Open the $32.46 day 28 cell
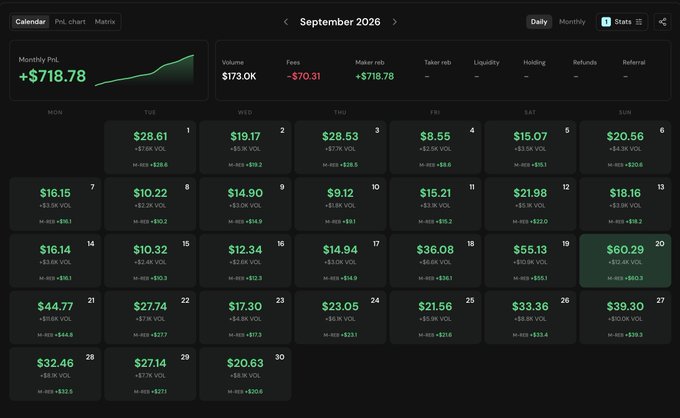680x418 pixels. (55, 374)
